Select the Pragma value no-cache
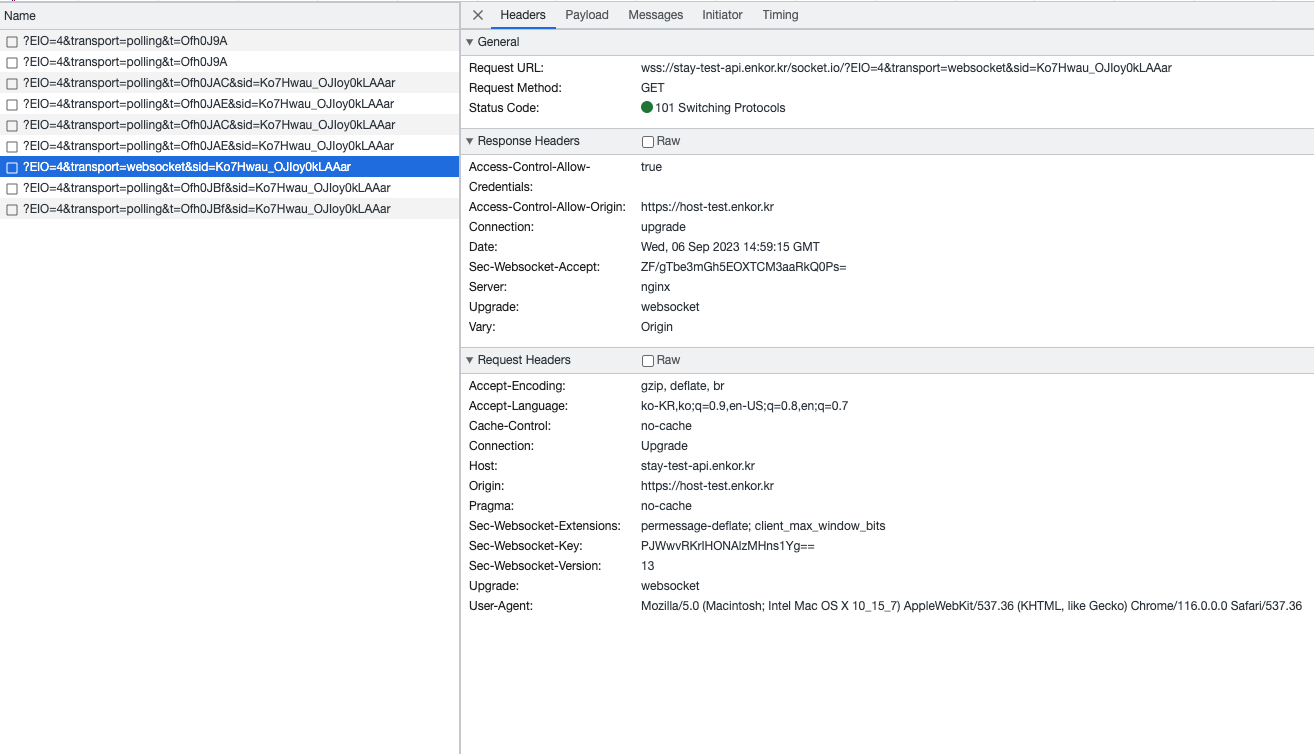Viewport: 1314px width, 754px height. 666,506
